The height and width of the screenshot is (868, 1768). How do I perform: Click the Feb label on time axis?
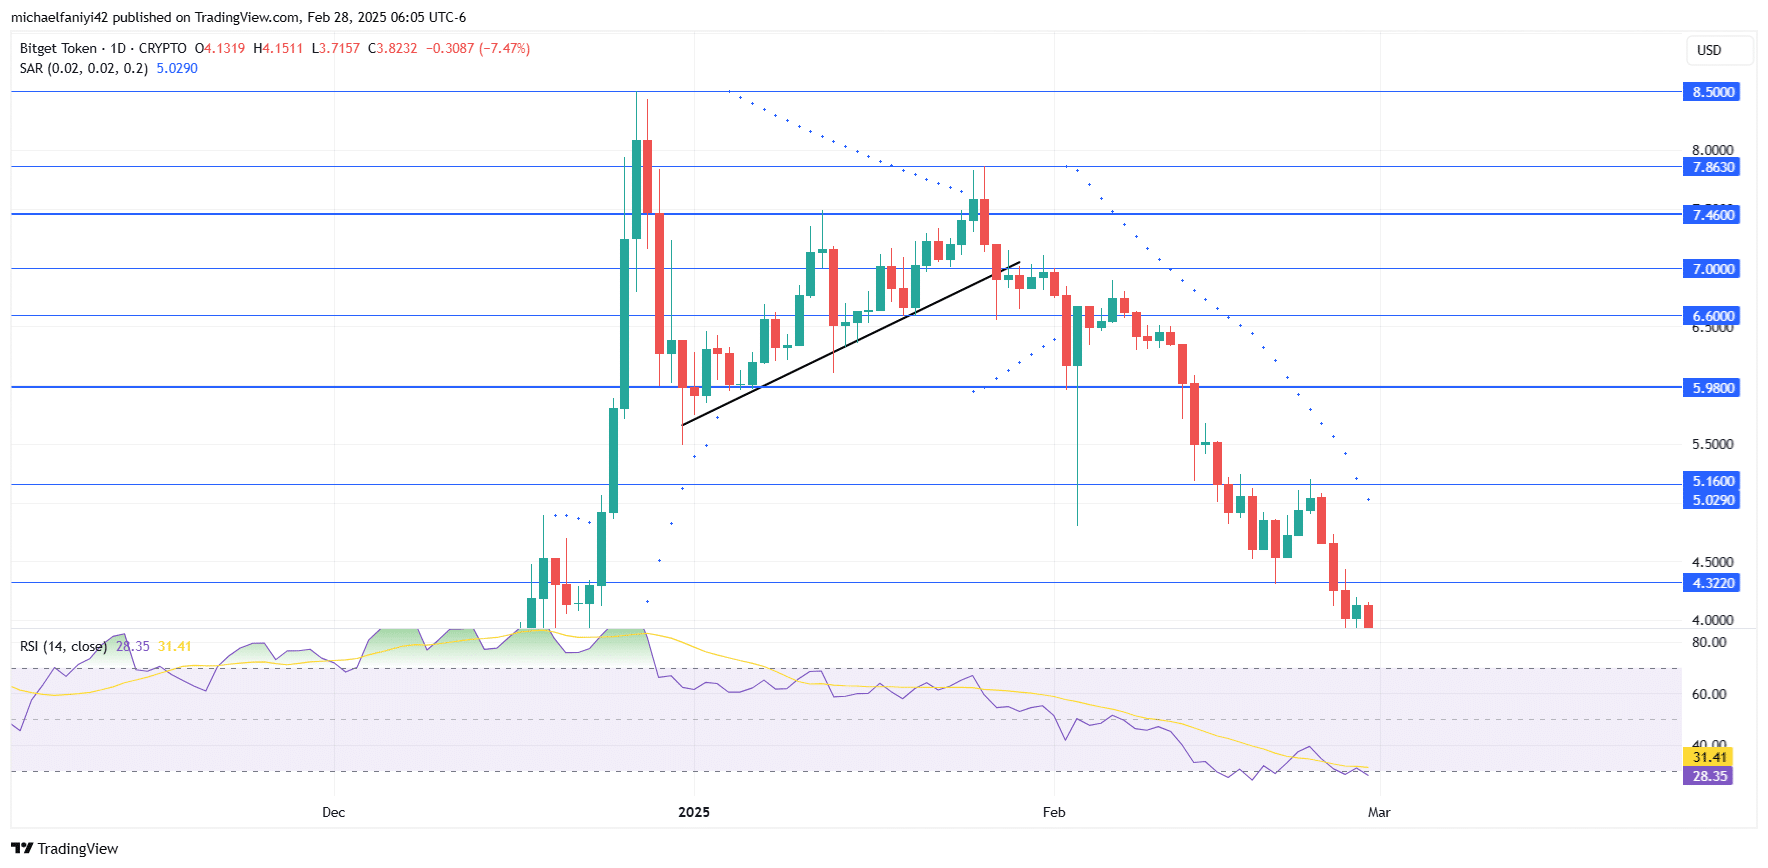click(1054, 812)
